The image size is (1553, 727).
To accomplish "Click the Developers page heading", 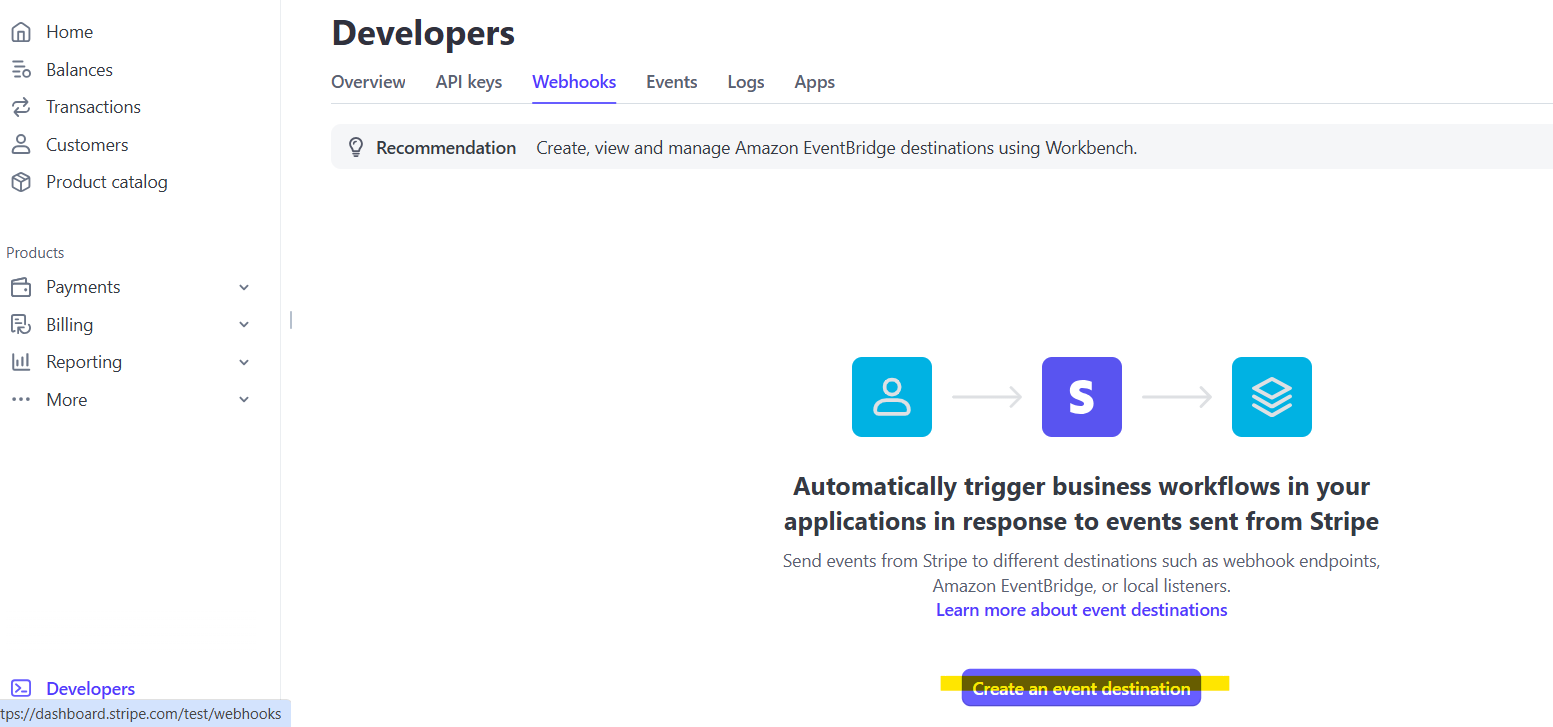I will (423, 33).
